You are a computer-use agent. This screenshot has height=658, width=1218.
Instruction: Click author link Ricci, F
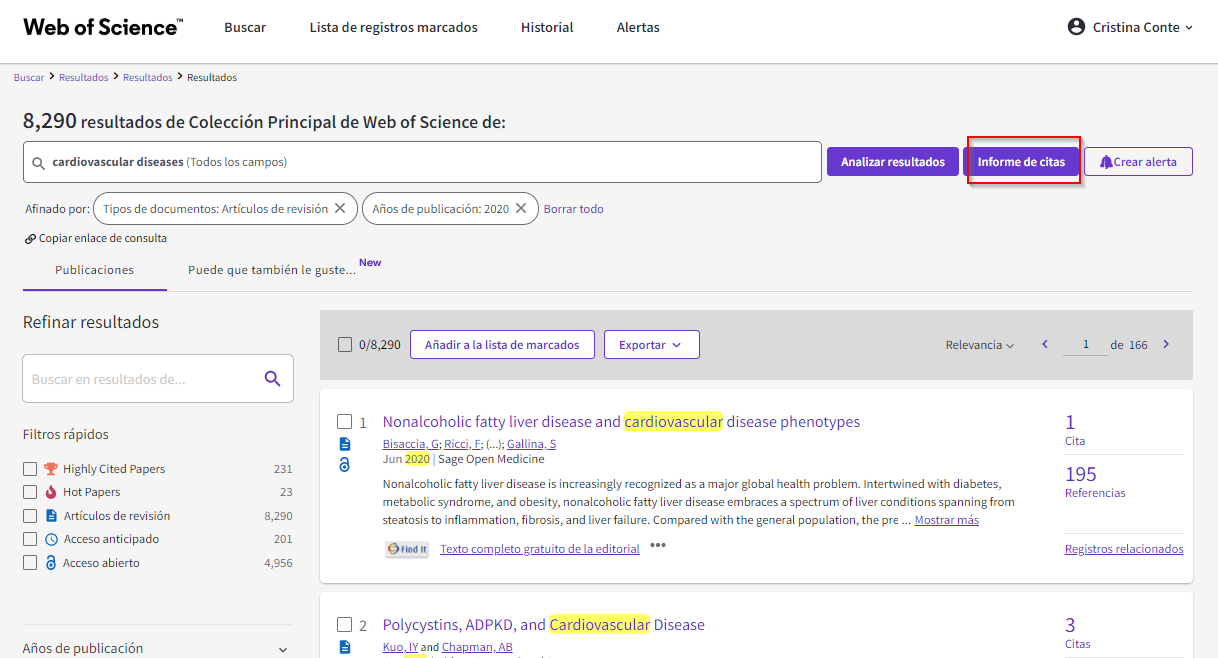point(462,444)
